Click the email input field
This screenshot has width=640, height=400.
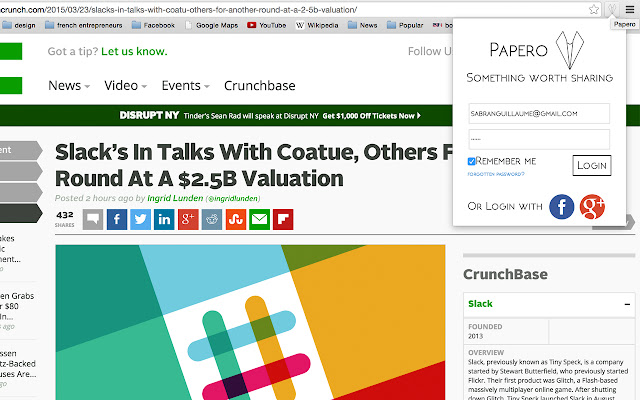pyautogui.click(x=539, y=113)
